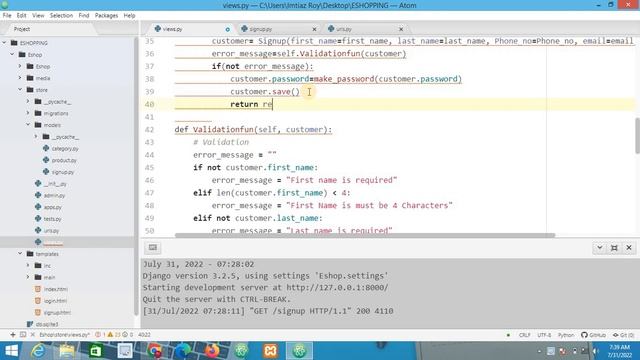640x360 pixels.
Task: Click the editor vertical scrollbar thumb
Action: click(x=637, y=136)
